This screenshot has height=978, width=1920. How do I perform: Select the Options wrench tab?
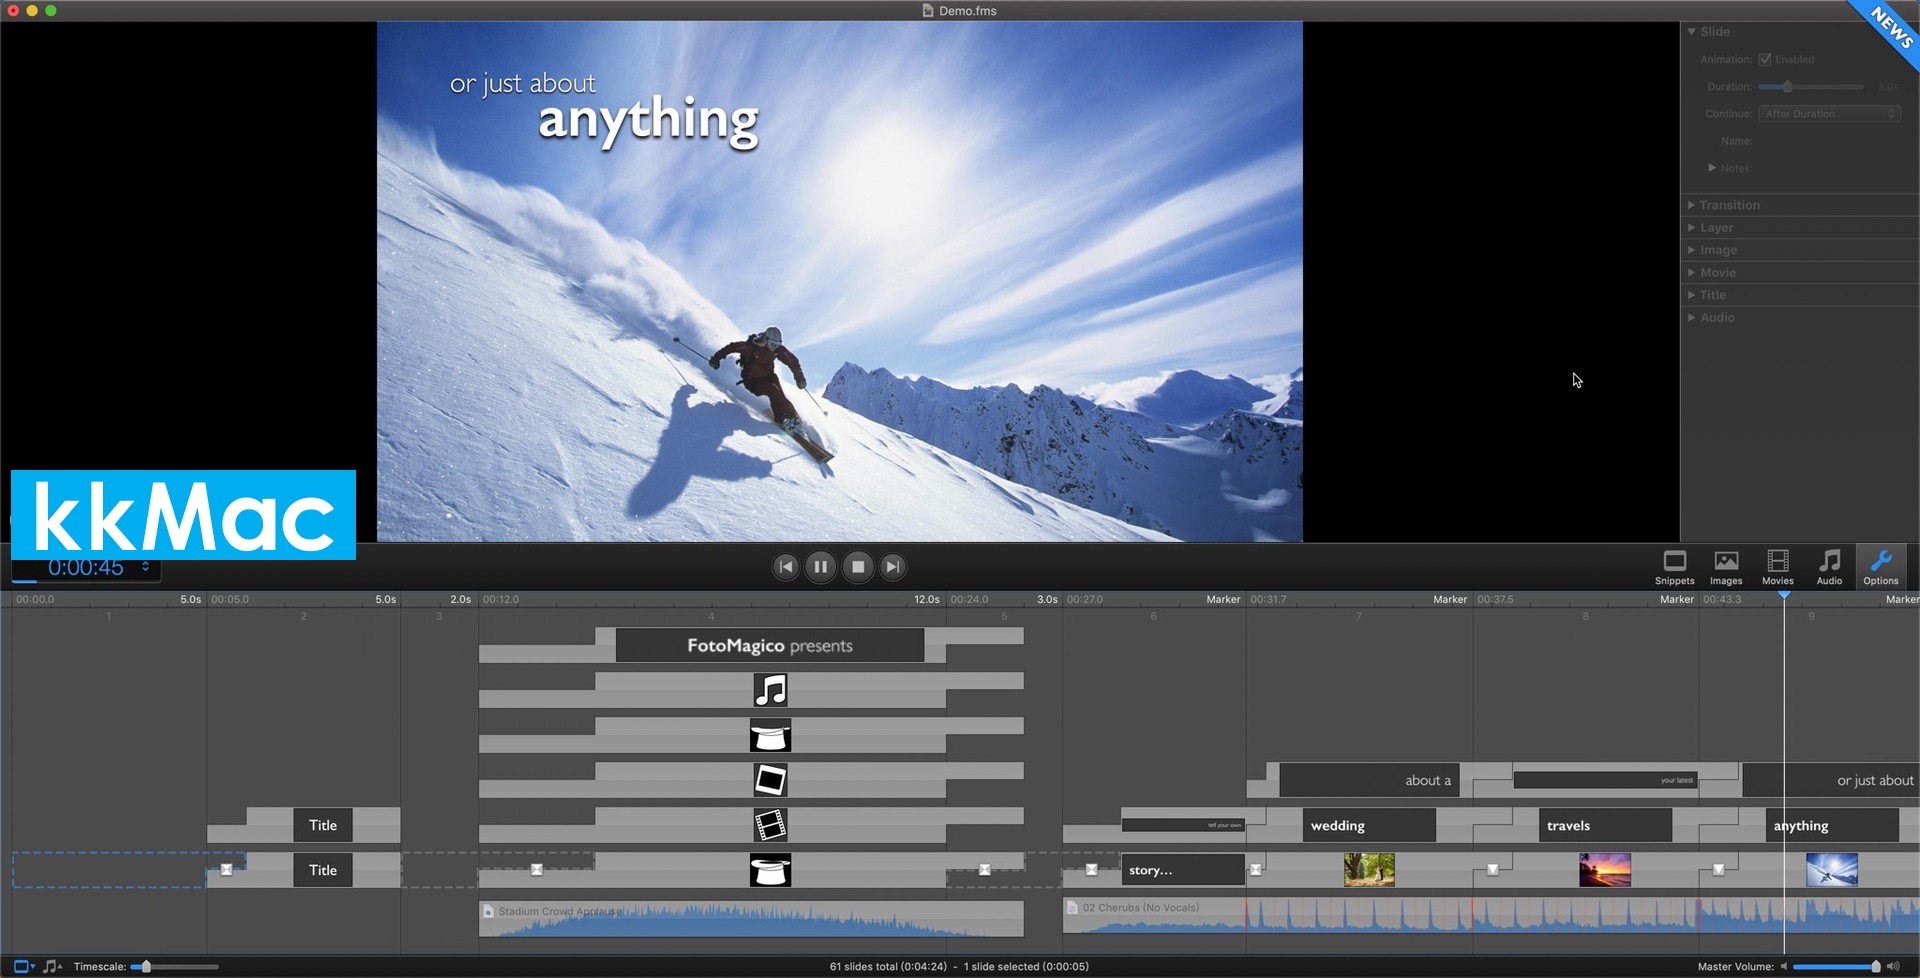[1881, 567]
